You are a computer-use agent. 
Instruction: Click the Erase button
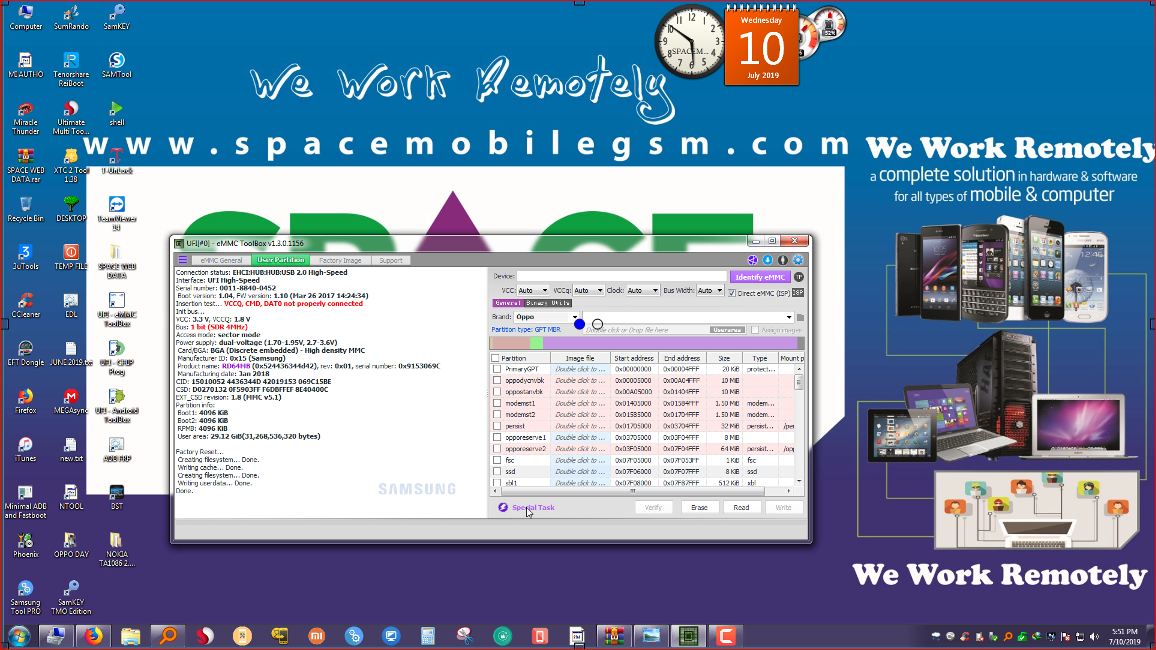(x=699, y=507)
